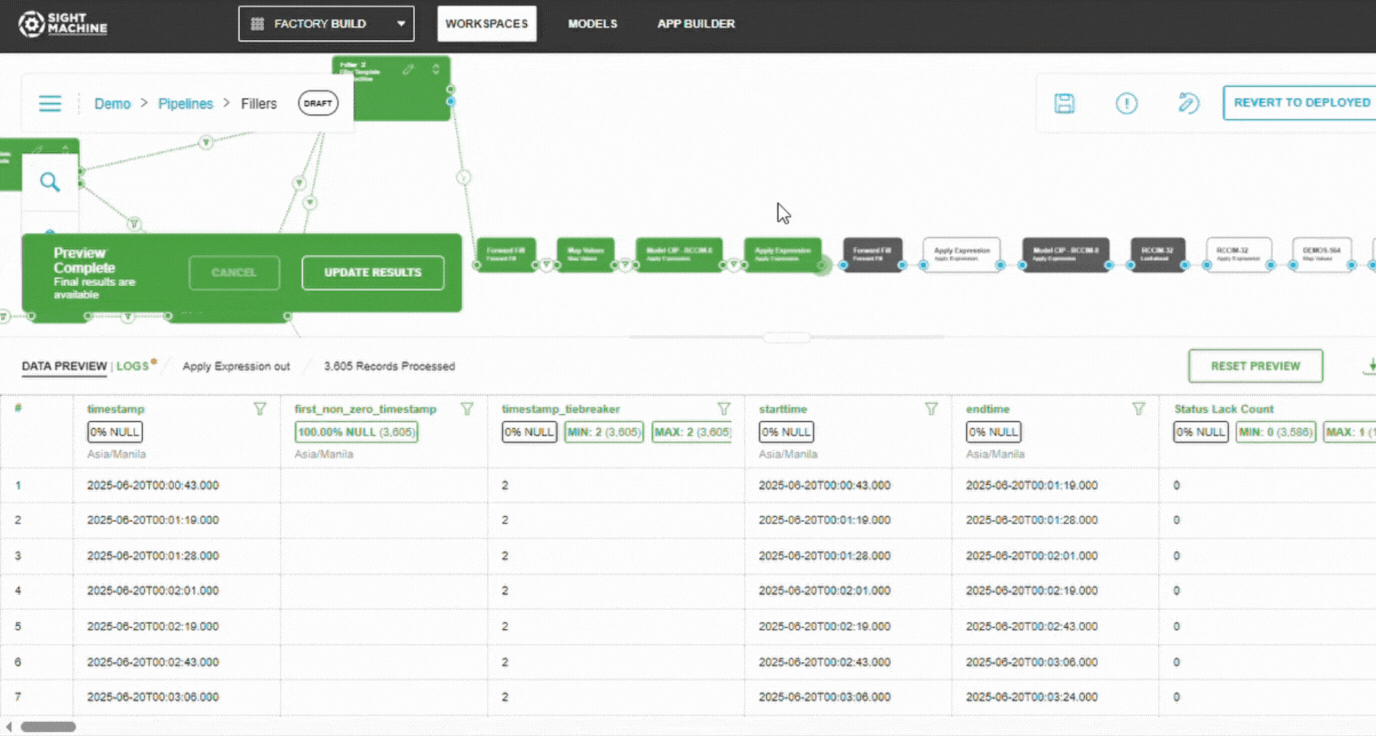Open the Models tab
This screenshot has width=1376, height=736.
(593, 24)
